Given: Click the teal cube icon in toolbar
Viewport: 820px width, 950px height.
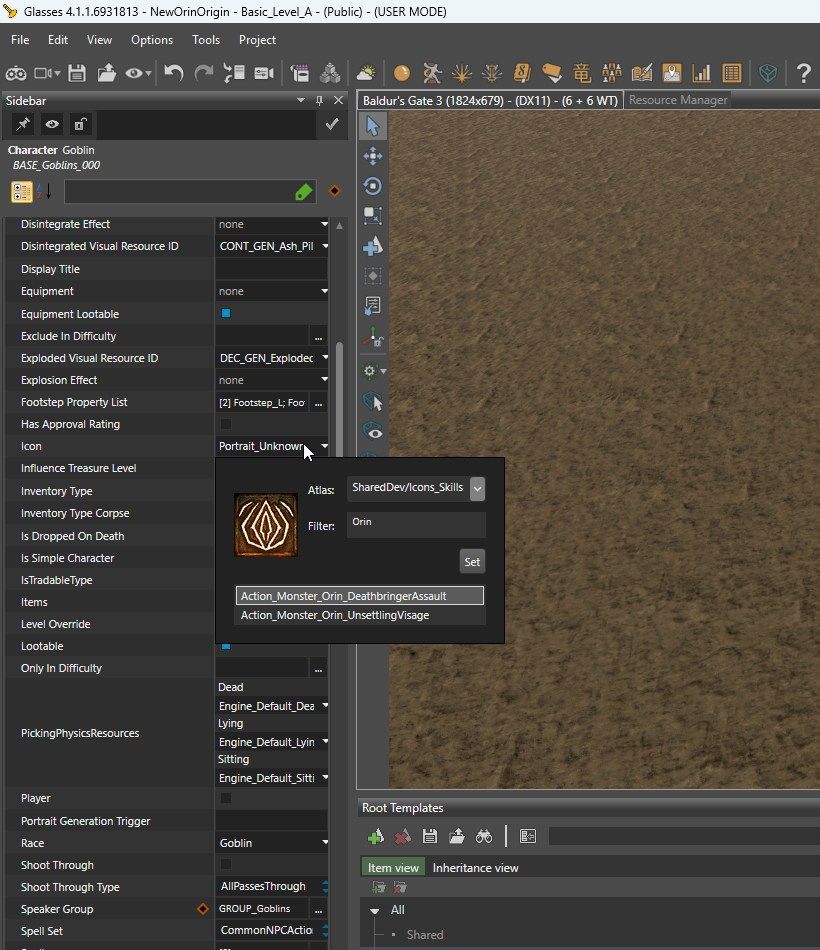Looking at the screenshot, I should coord(768,73).
